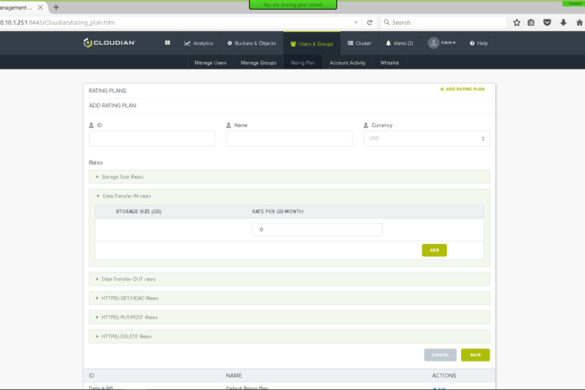Open Whitelist subtab
This screenshot has height=390, width=585.
(x=390, y=63)
